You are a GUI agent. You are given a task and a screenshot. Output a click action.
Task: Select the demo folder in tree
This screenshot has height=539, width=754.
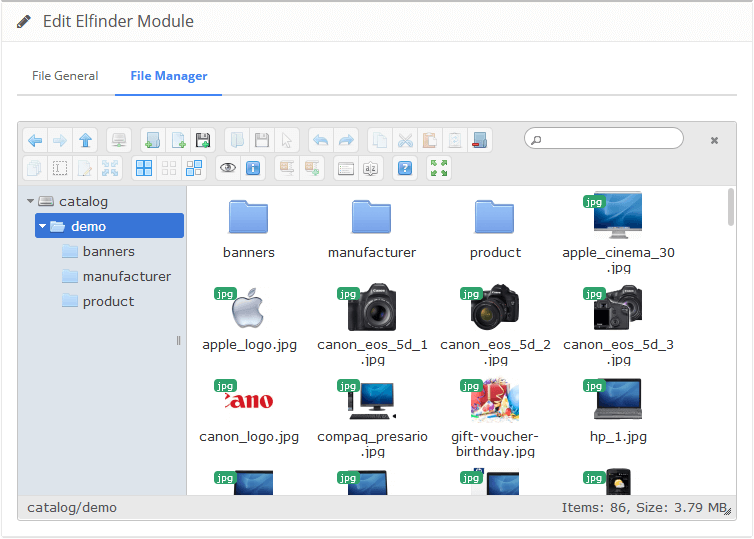109,226
